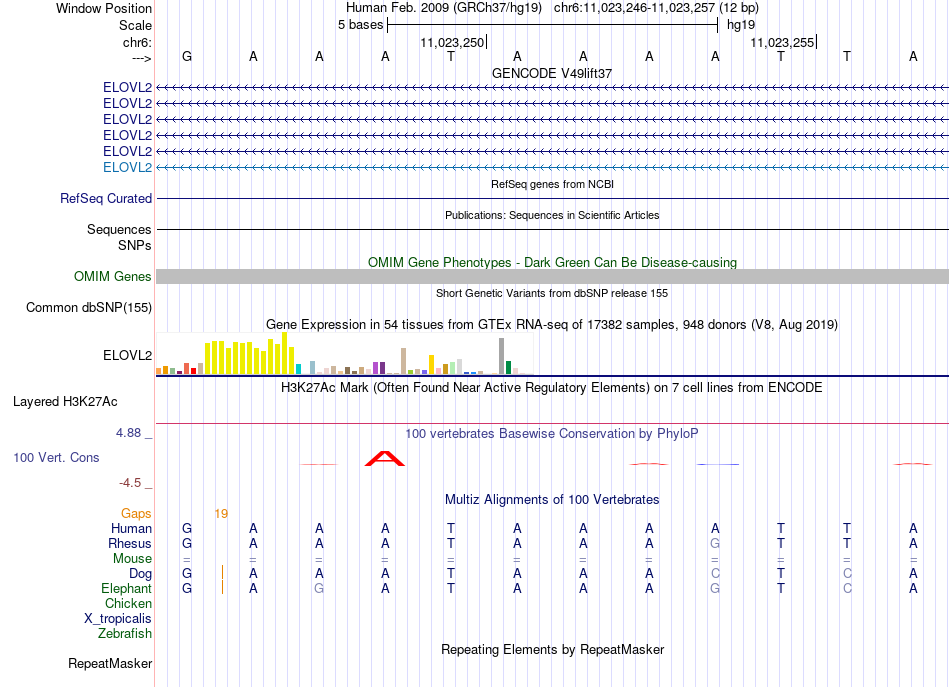Open the OMIM Genes track label

coord(113,276)
